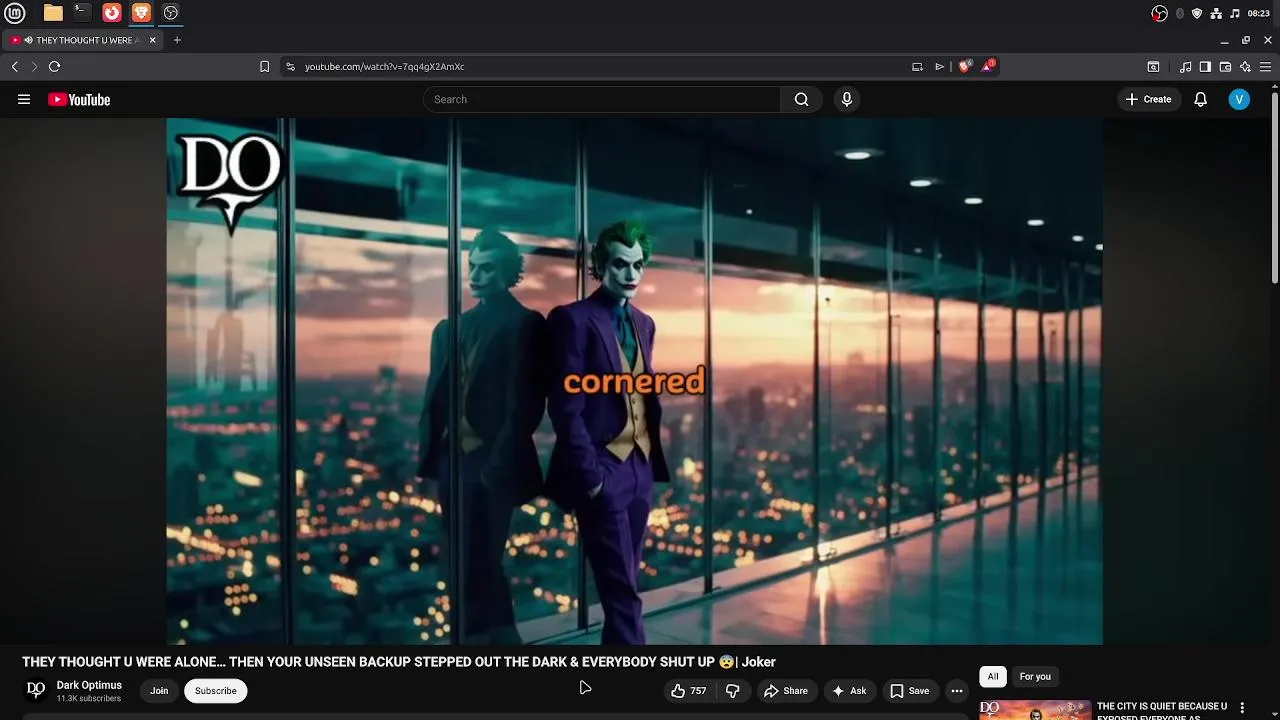Select the Brave browser taskbar icon

click(x=141, y=13)
